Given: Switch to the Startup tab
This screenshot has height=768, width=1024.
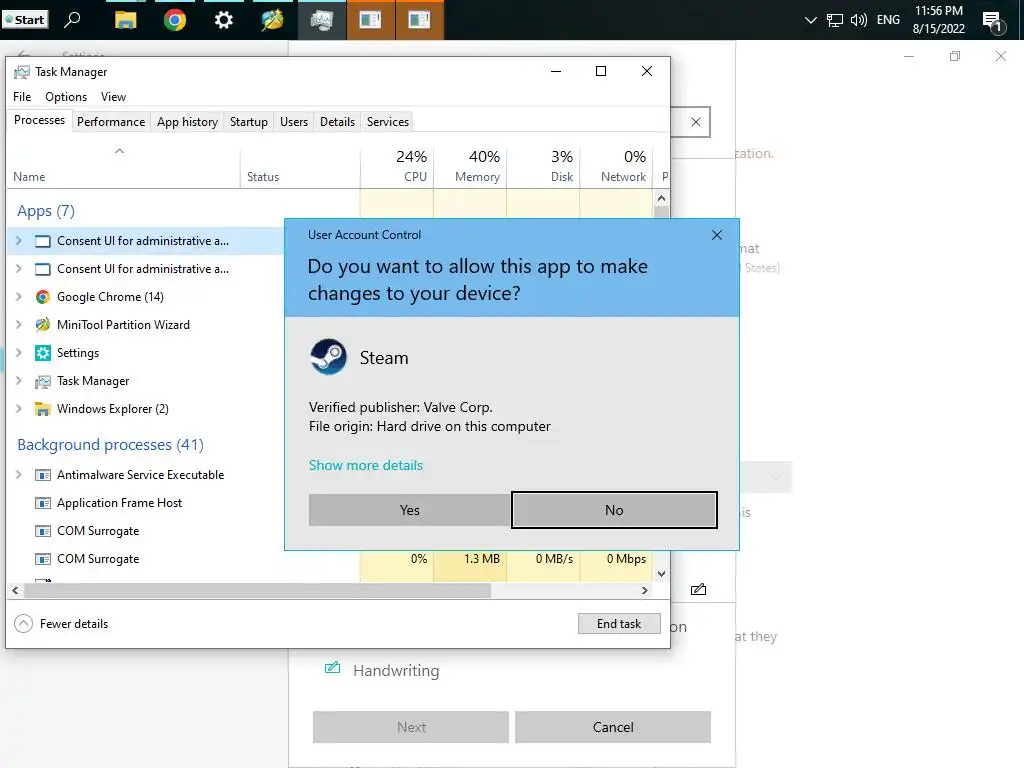Looking at the screenshot, I should (248, 122).
